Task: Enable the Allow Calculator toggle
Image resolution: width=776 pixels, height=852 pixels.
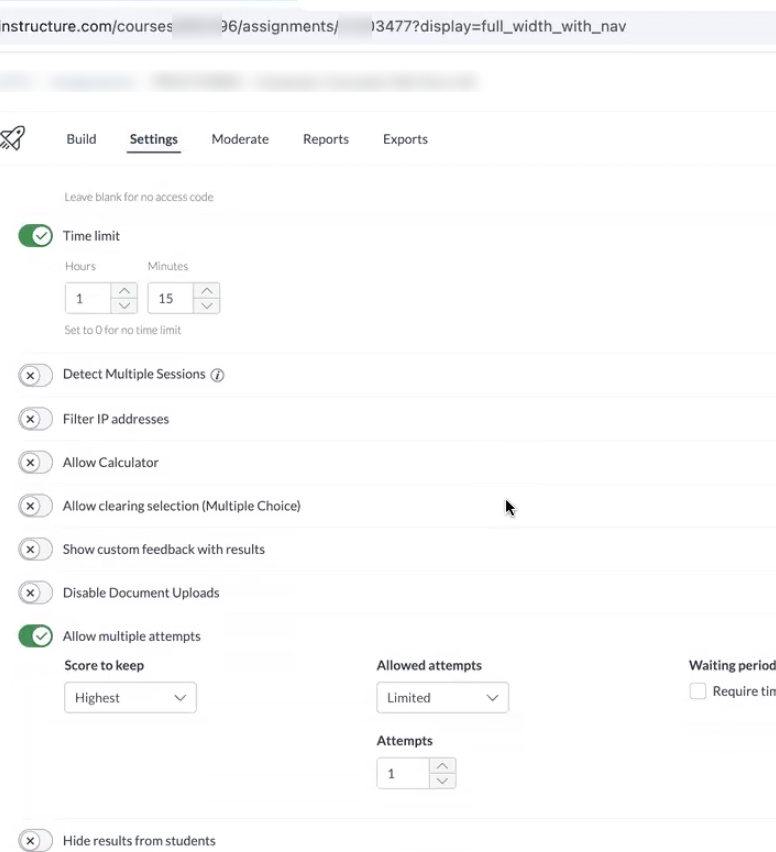Action: [x=35, y=462]
